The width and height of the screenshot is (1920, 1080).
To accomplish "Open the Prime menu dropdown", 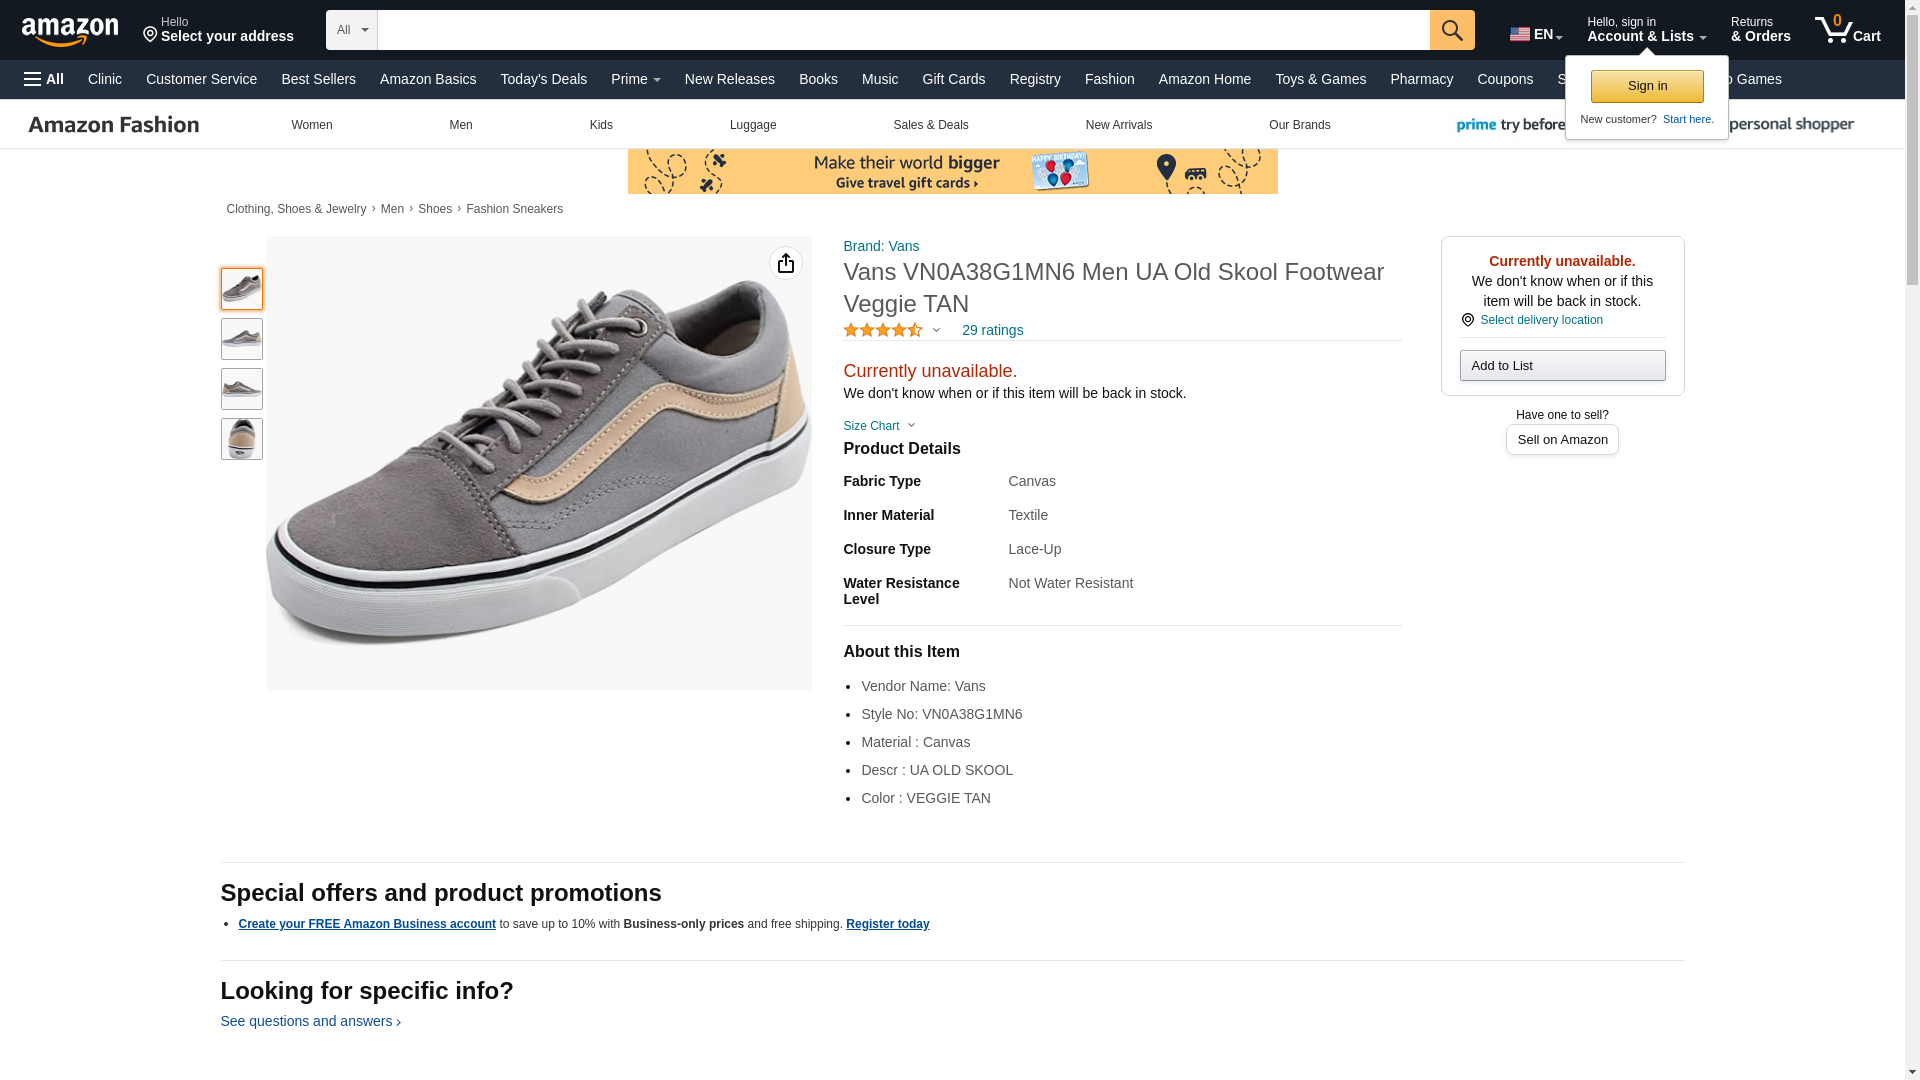I will 635,79.
